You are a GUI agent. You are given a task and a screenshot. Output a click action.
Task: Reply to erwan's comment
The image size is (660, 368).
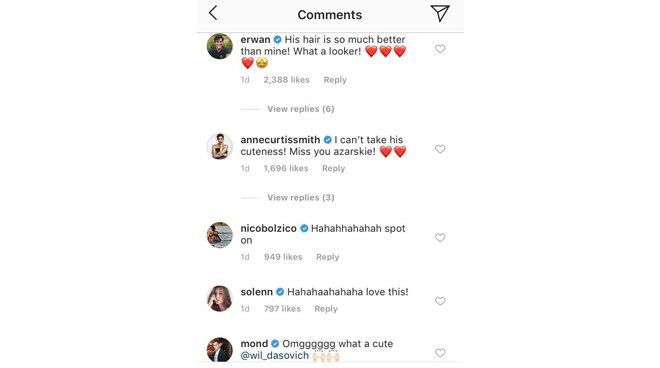335,80
